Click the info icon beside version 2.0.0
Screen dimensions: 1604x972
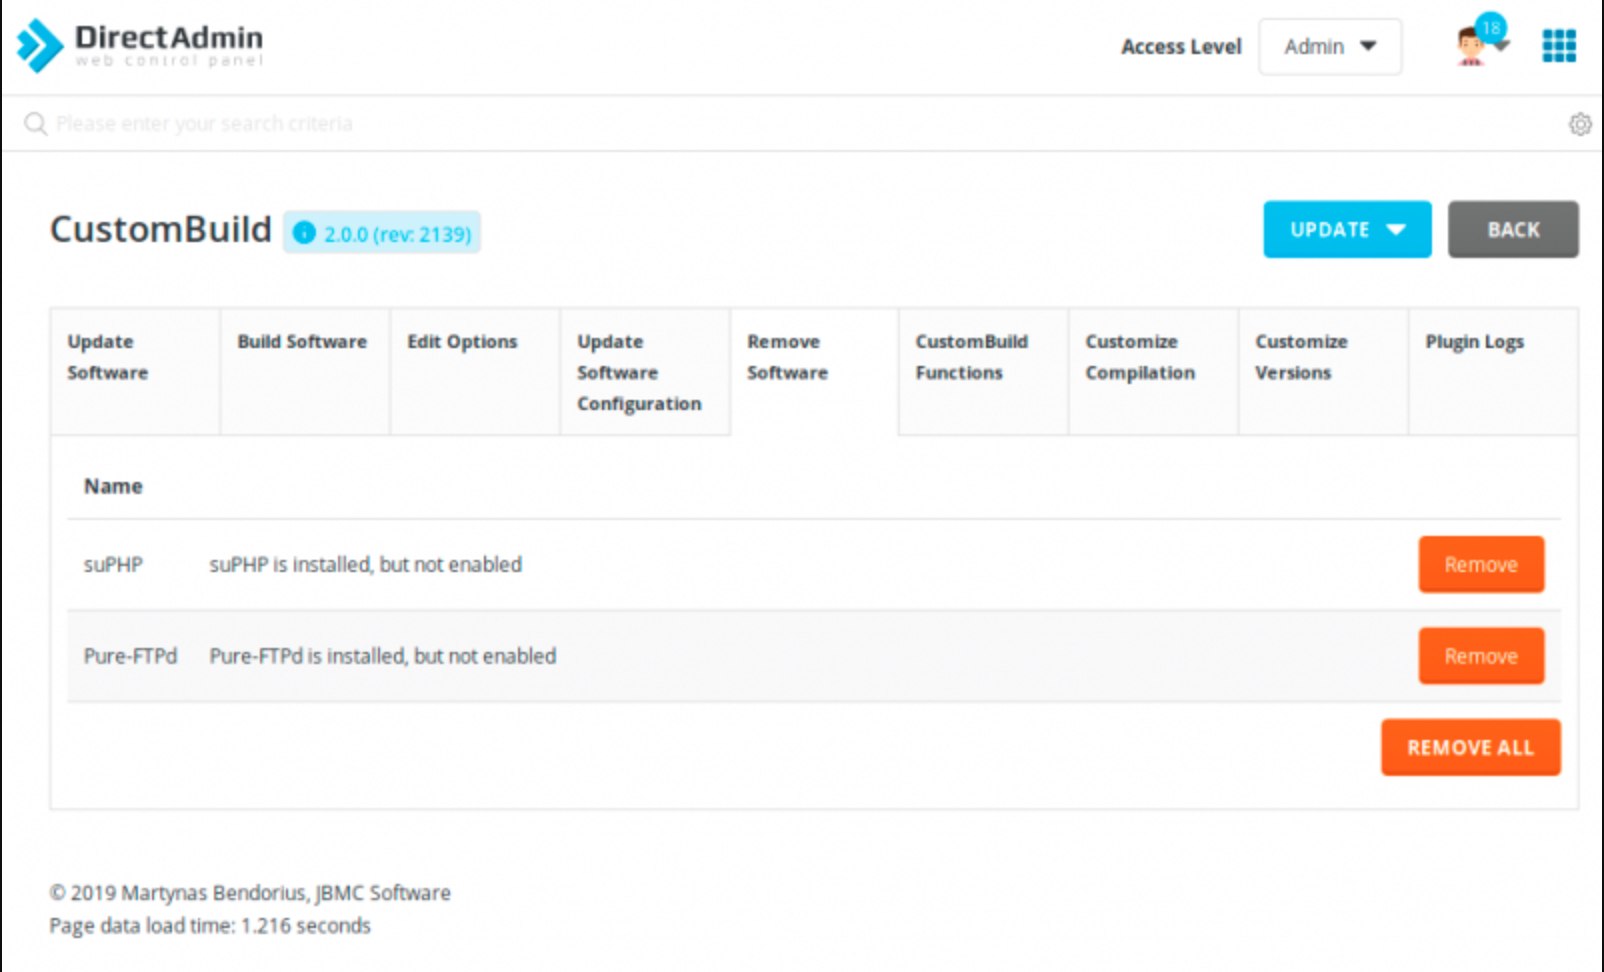(x=304, y=233)
